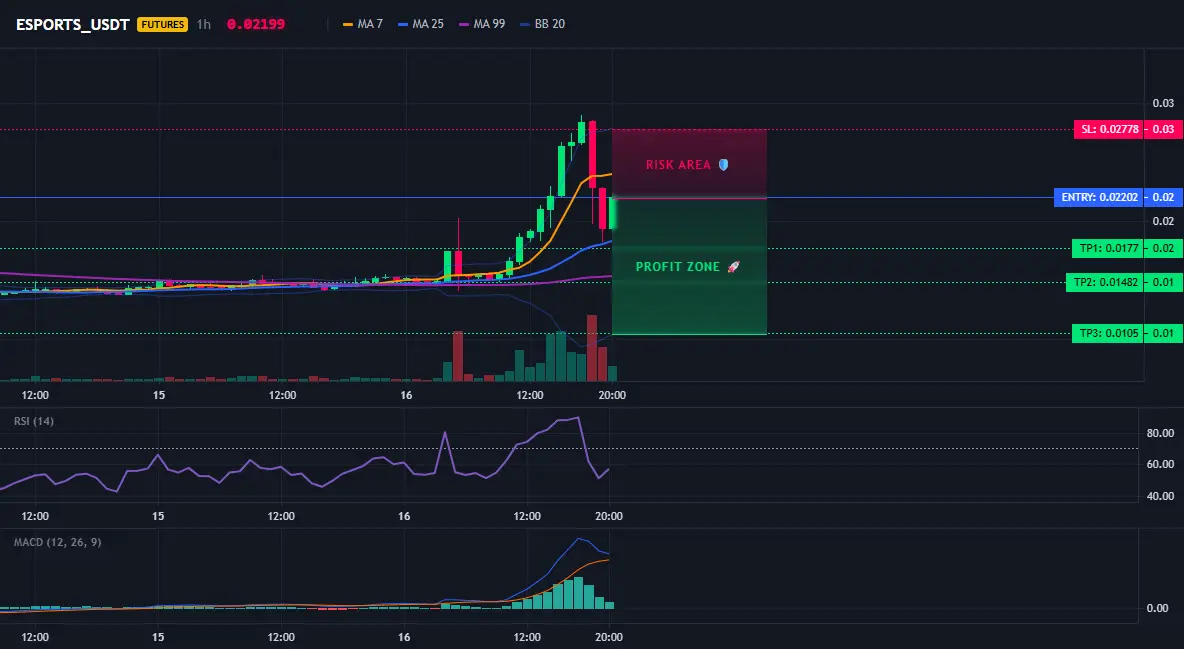This screenshot has width=1184, height=649.
Task: Click the tall red volume bar near date 16
Action: (458, 356)
